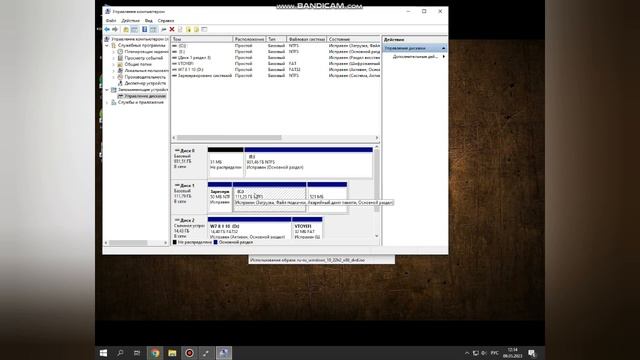Open the Файл menu
This screenshot has width=640, height=360.
point(111,20)
